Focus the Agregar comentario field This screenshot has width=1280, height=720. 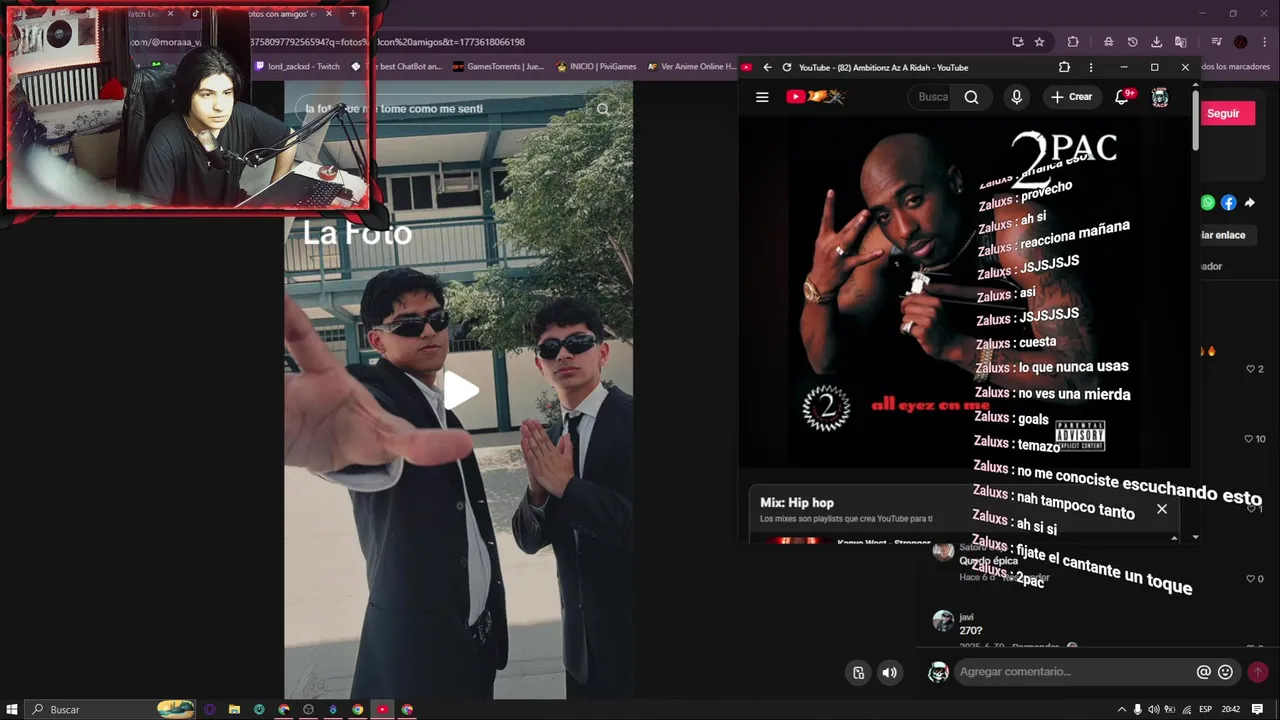pyautogui.click(x=1075, y=672)
